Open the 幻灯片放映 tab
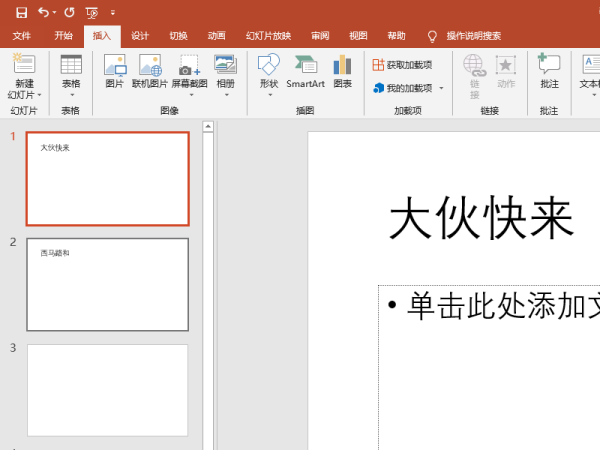Image resolution: width=600 pixels, height=450 pixels. (267, 36)
